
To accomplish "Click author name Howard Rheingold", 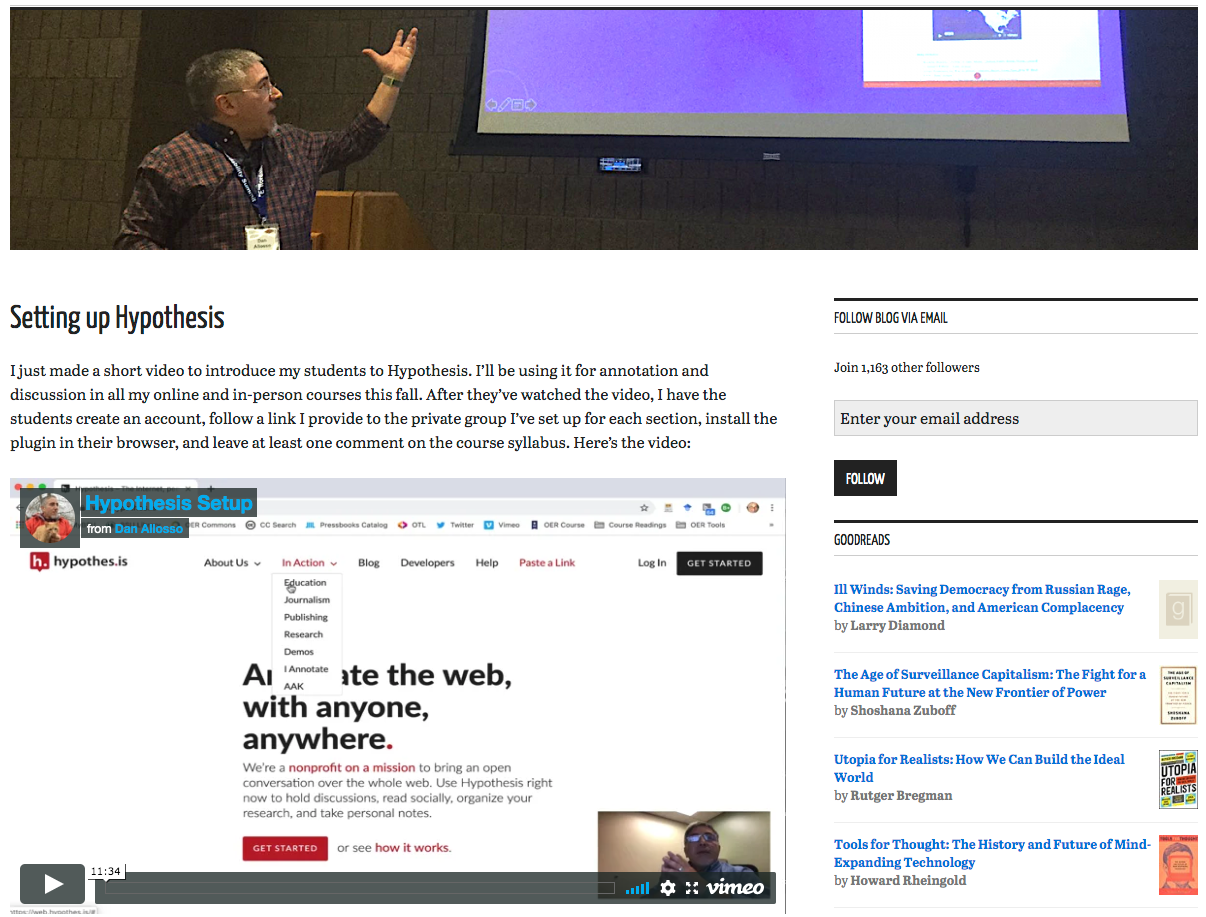I will [x=908, y=880].
